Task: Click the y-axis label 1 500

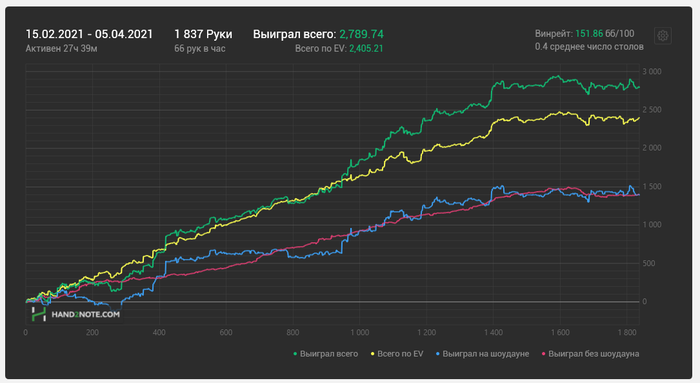Action: 652,187
